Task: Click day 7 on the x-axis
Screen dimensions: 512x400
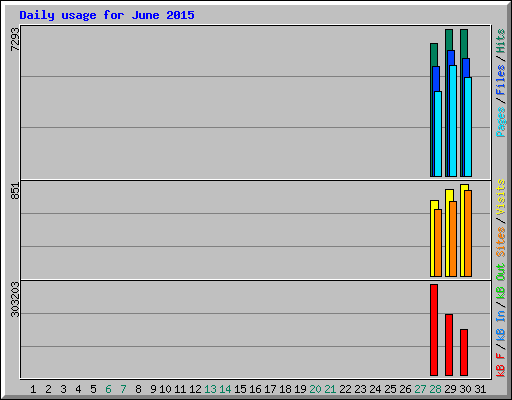Action: (x=123, y=389)
